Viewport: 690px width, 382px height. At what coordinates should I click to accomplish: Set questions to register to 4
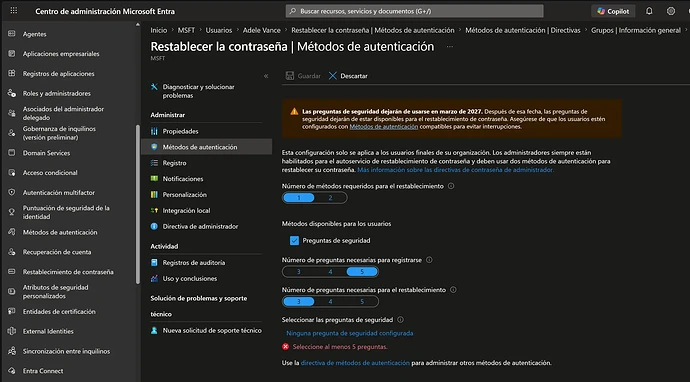click(330, 272)
